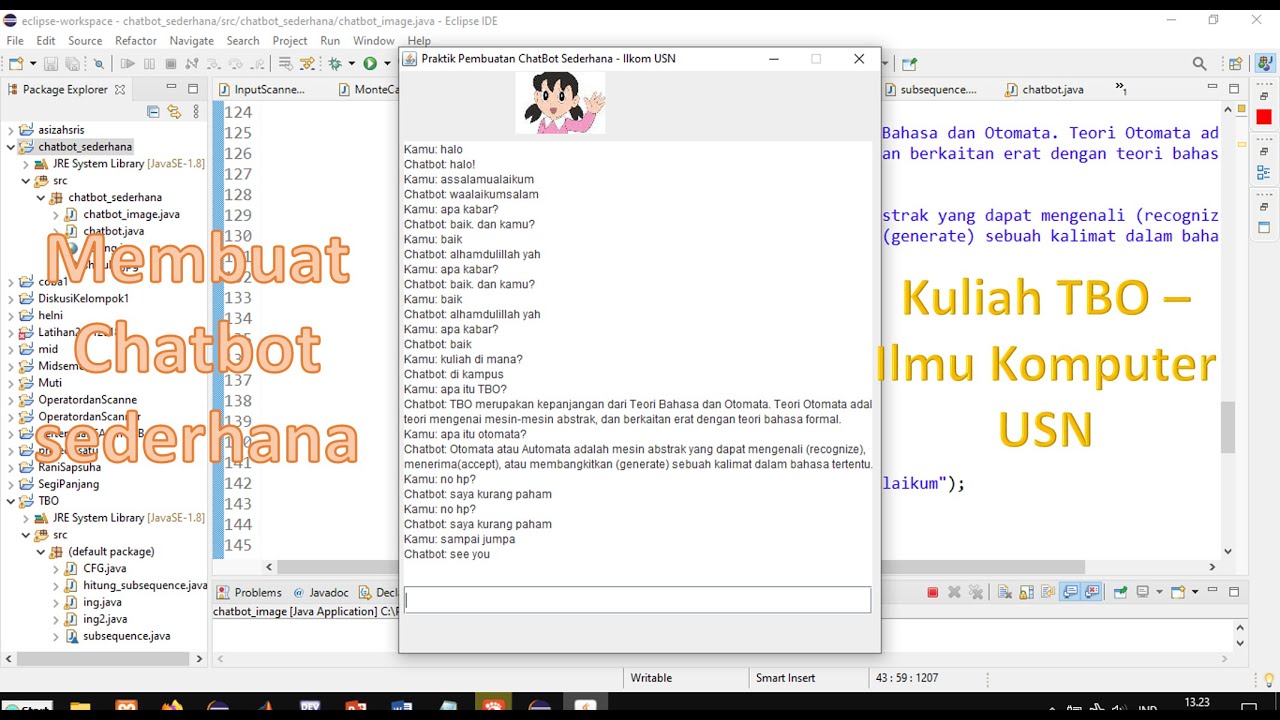Open the Navigate menu
Screen dimensions: 1280x720
point(192,41)
